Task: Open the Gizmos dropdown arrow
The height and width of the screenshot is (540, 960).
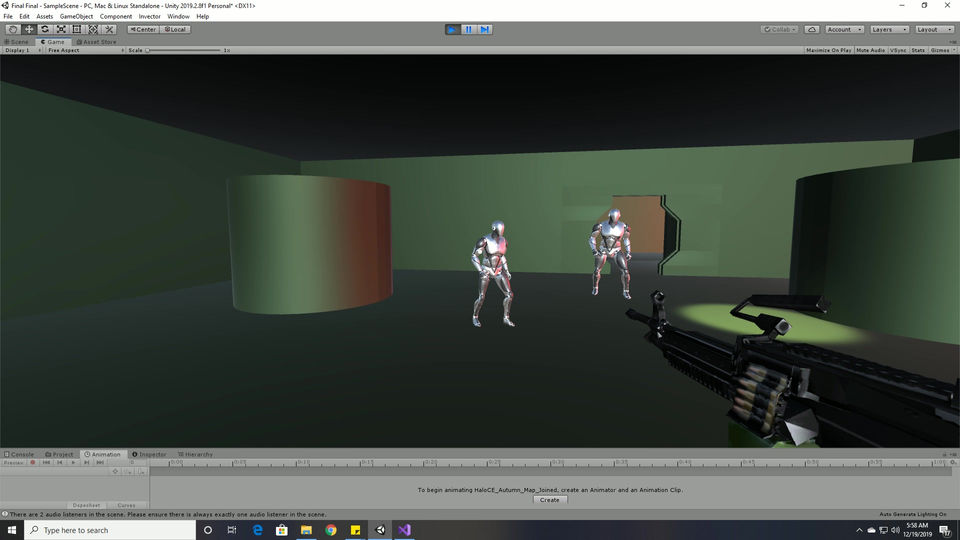Action: coord(954,50)
